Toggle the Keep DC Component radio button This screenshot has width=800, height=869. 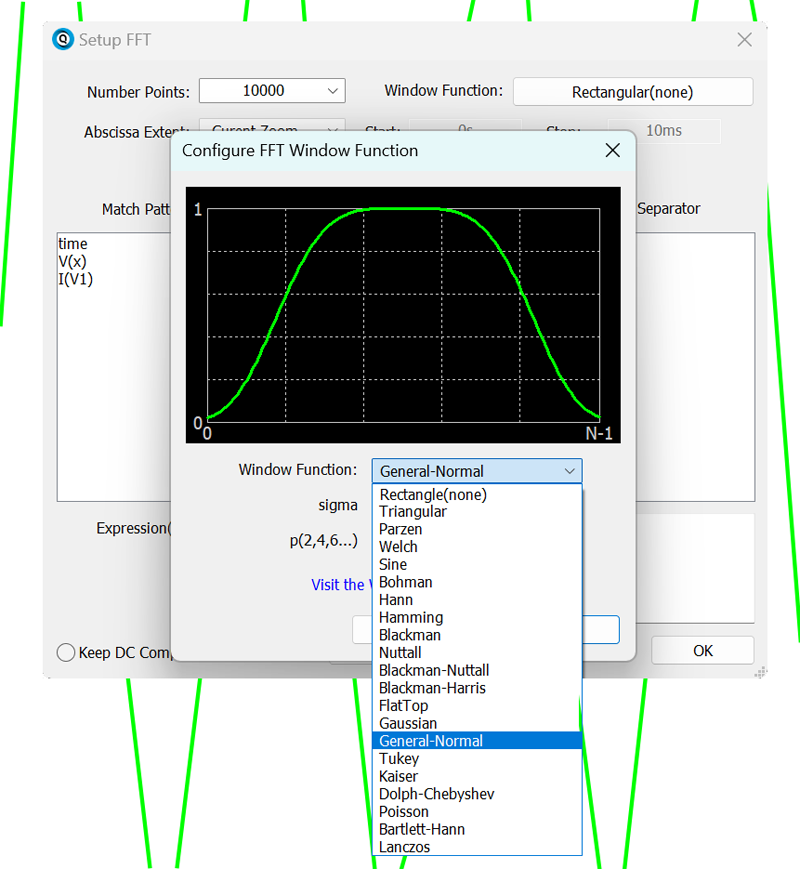pos(66,652)
